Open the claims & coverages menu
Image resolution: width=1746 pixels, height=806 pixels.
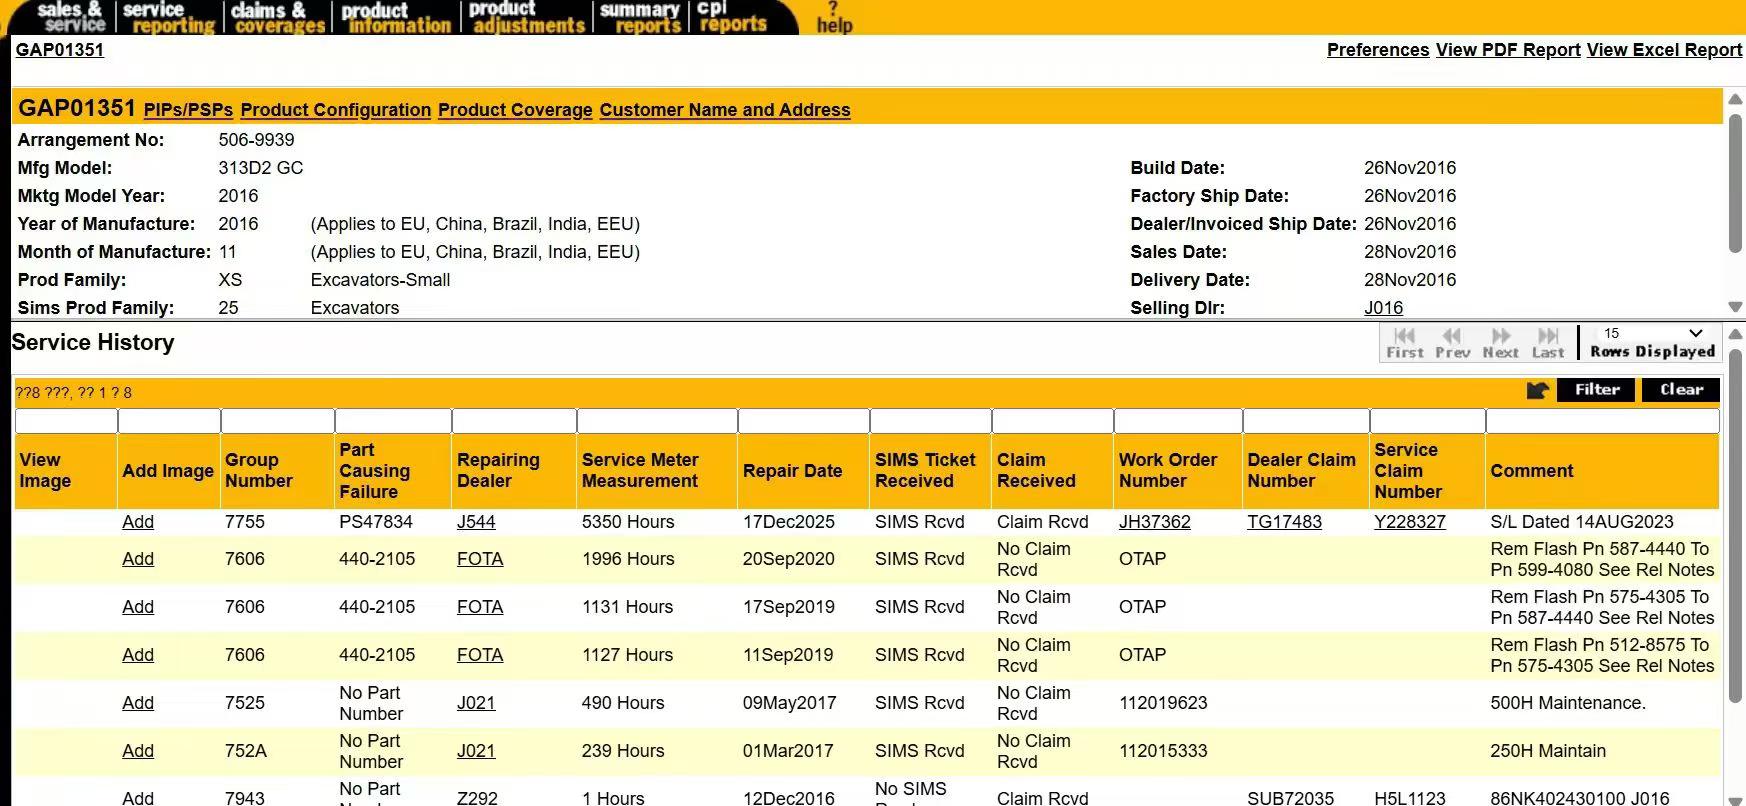click(277, 17)
